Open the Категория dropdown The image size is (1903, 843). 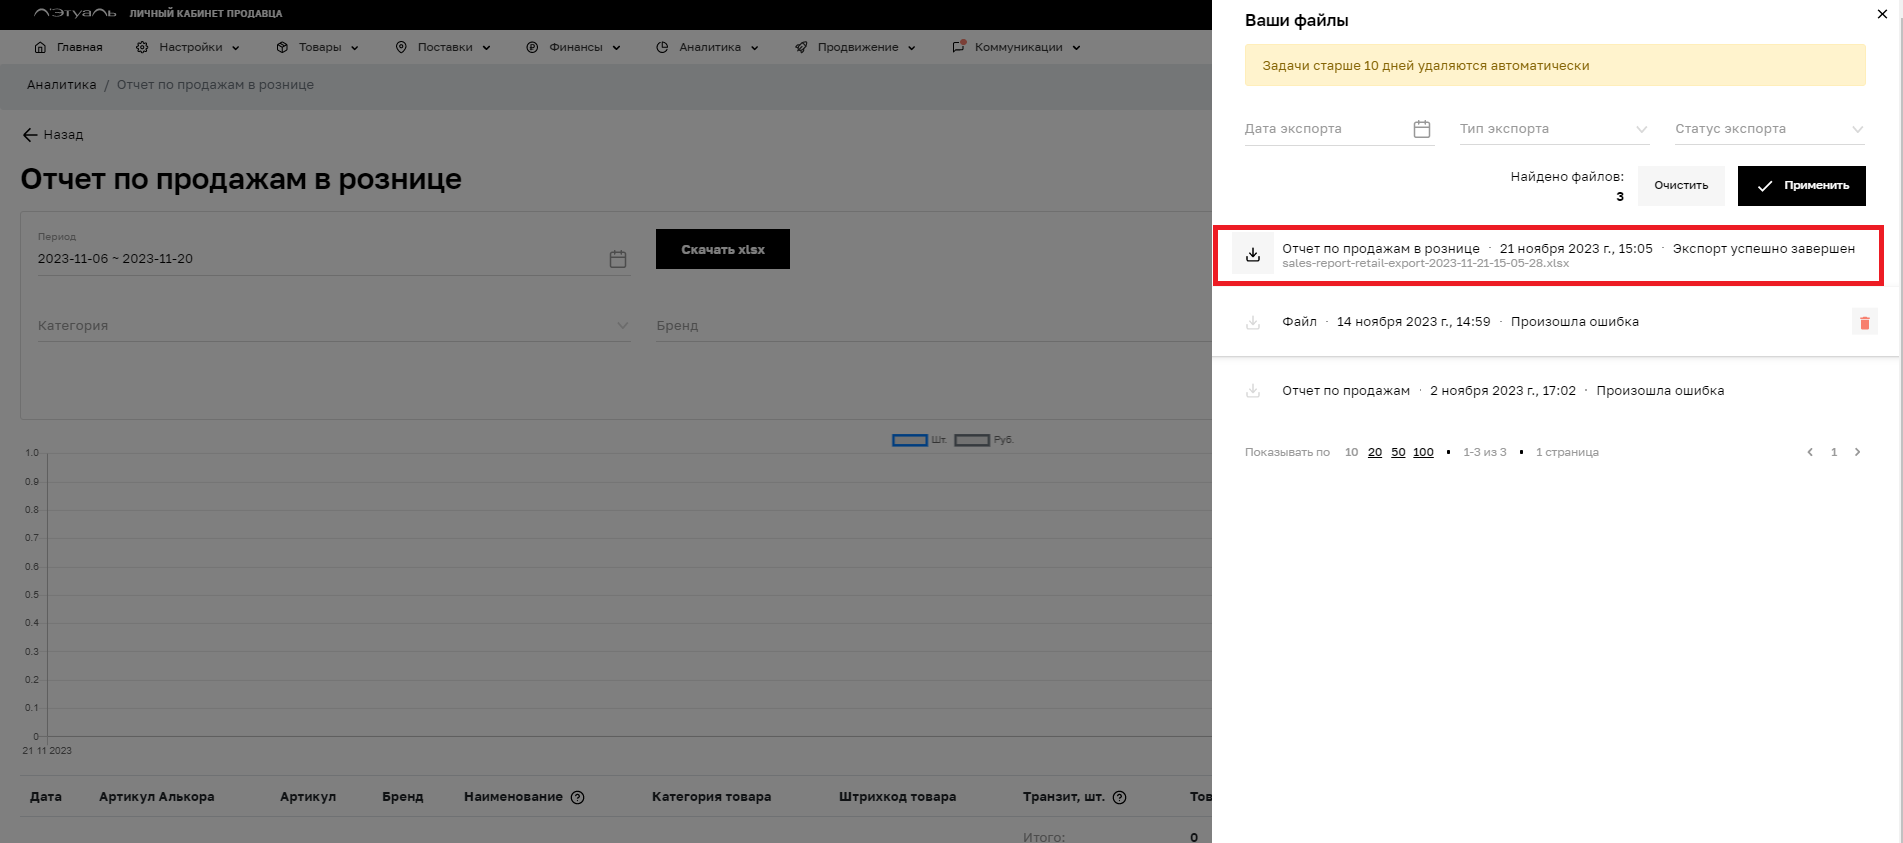click(334, 325)
